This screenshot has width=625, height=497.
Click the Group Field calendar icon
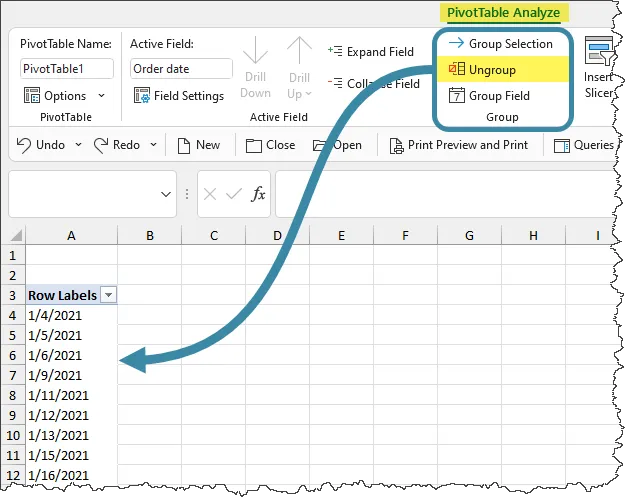tap(456, 96)
